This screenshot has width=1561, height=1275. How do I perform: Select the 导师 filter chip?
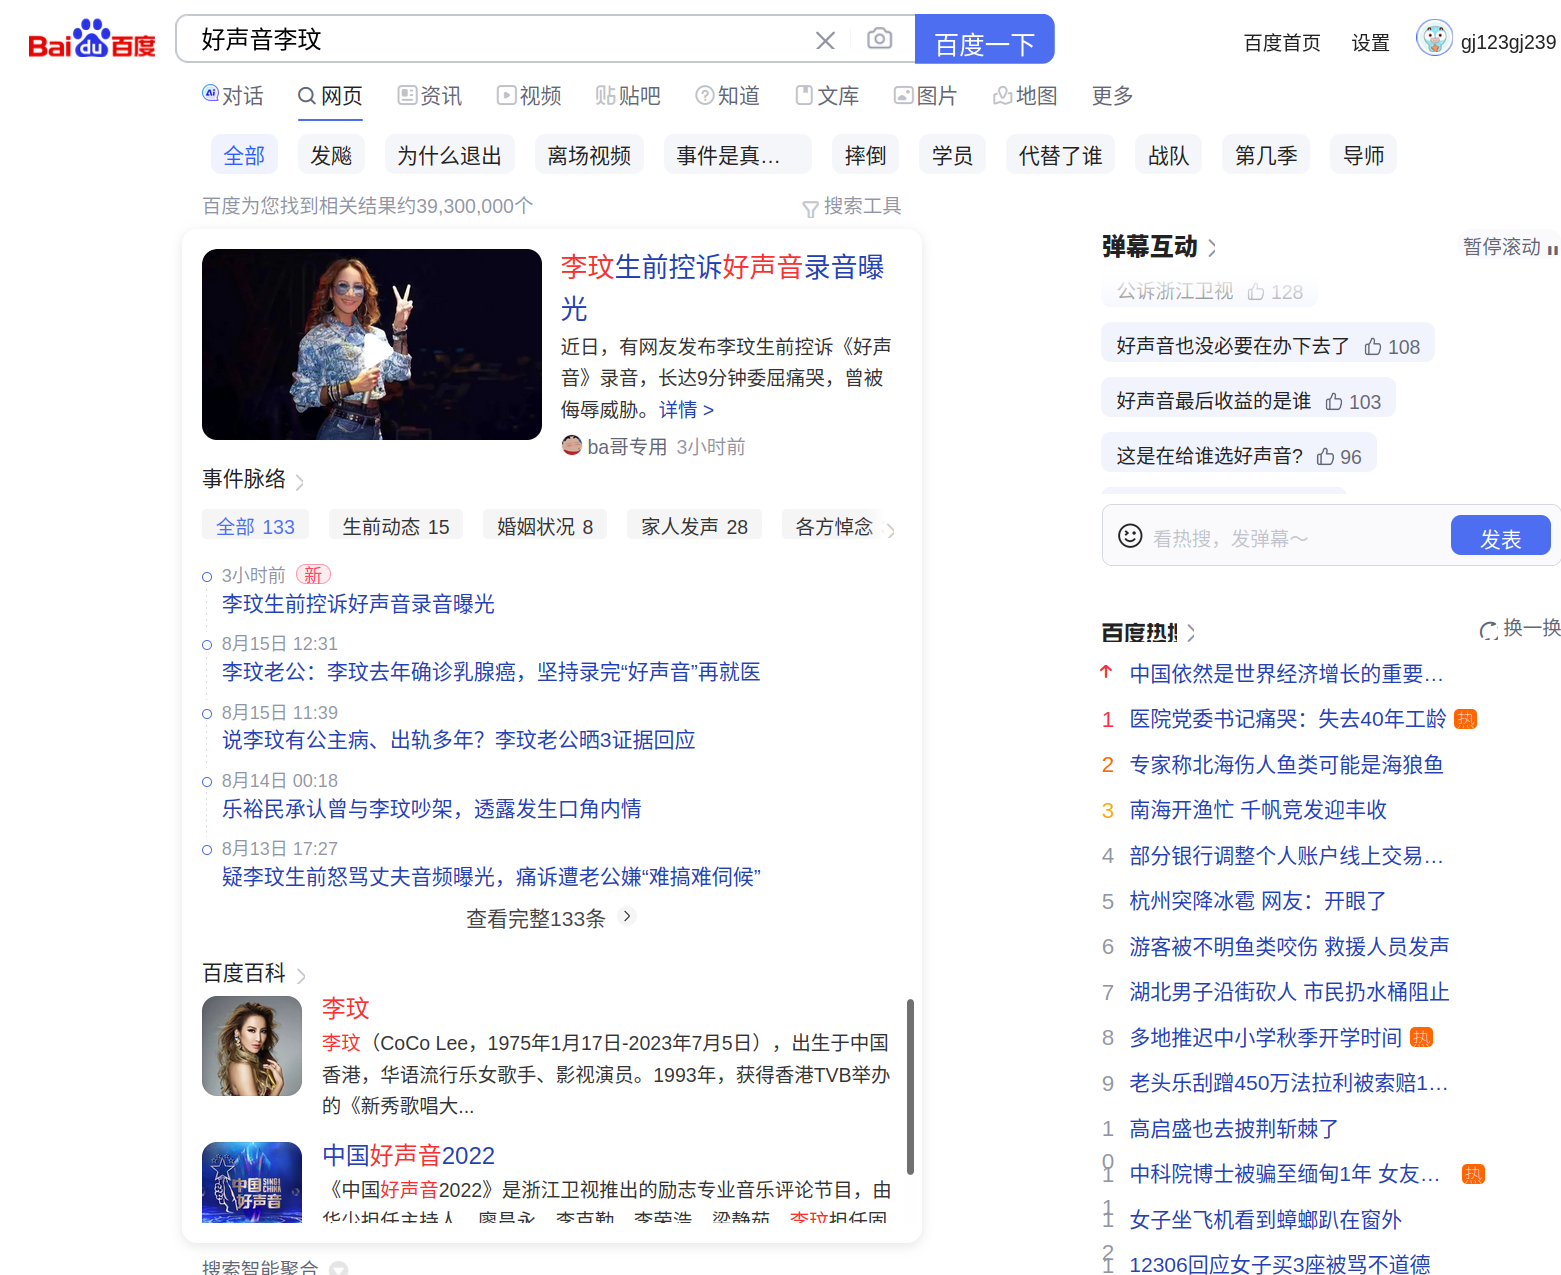coord(1363,156)
